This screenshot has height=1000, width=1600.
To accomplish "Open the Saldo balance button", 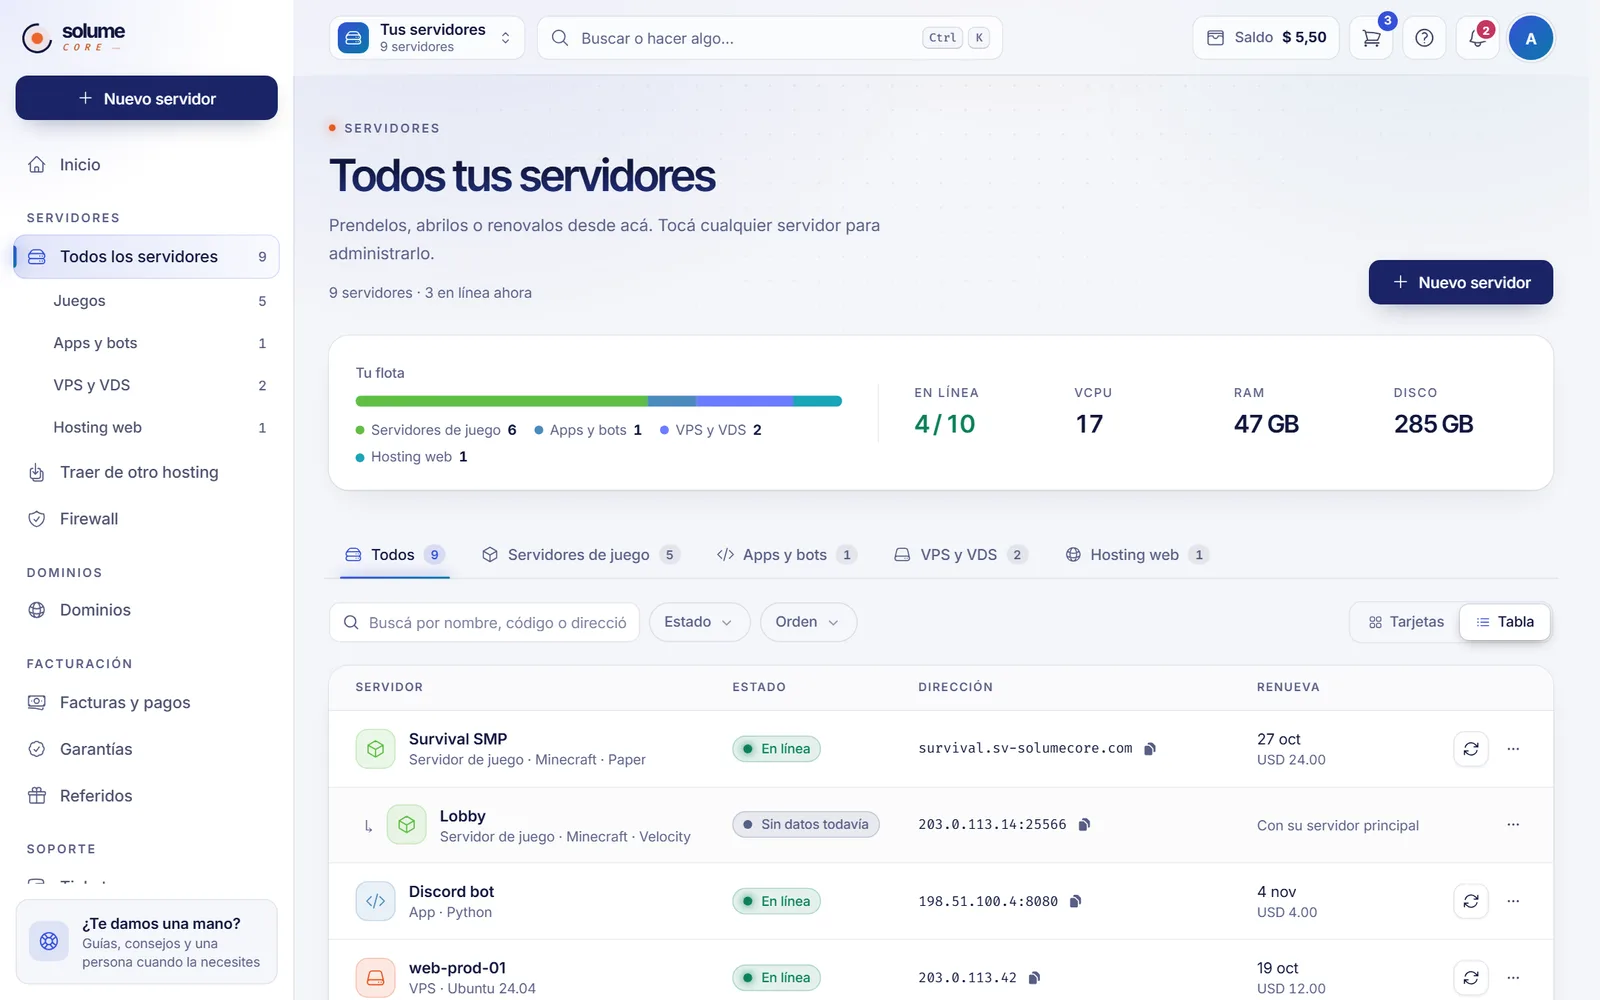I will click(1266, 38).
